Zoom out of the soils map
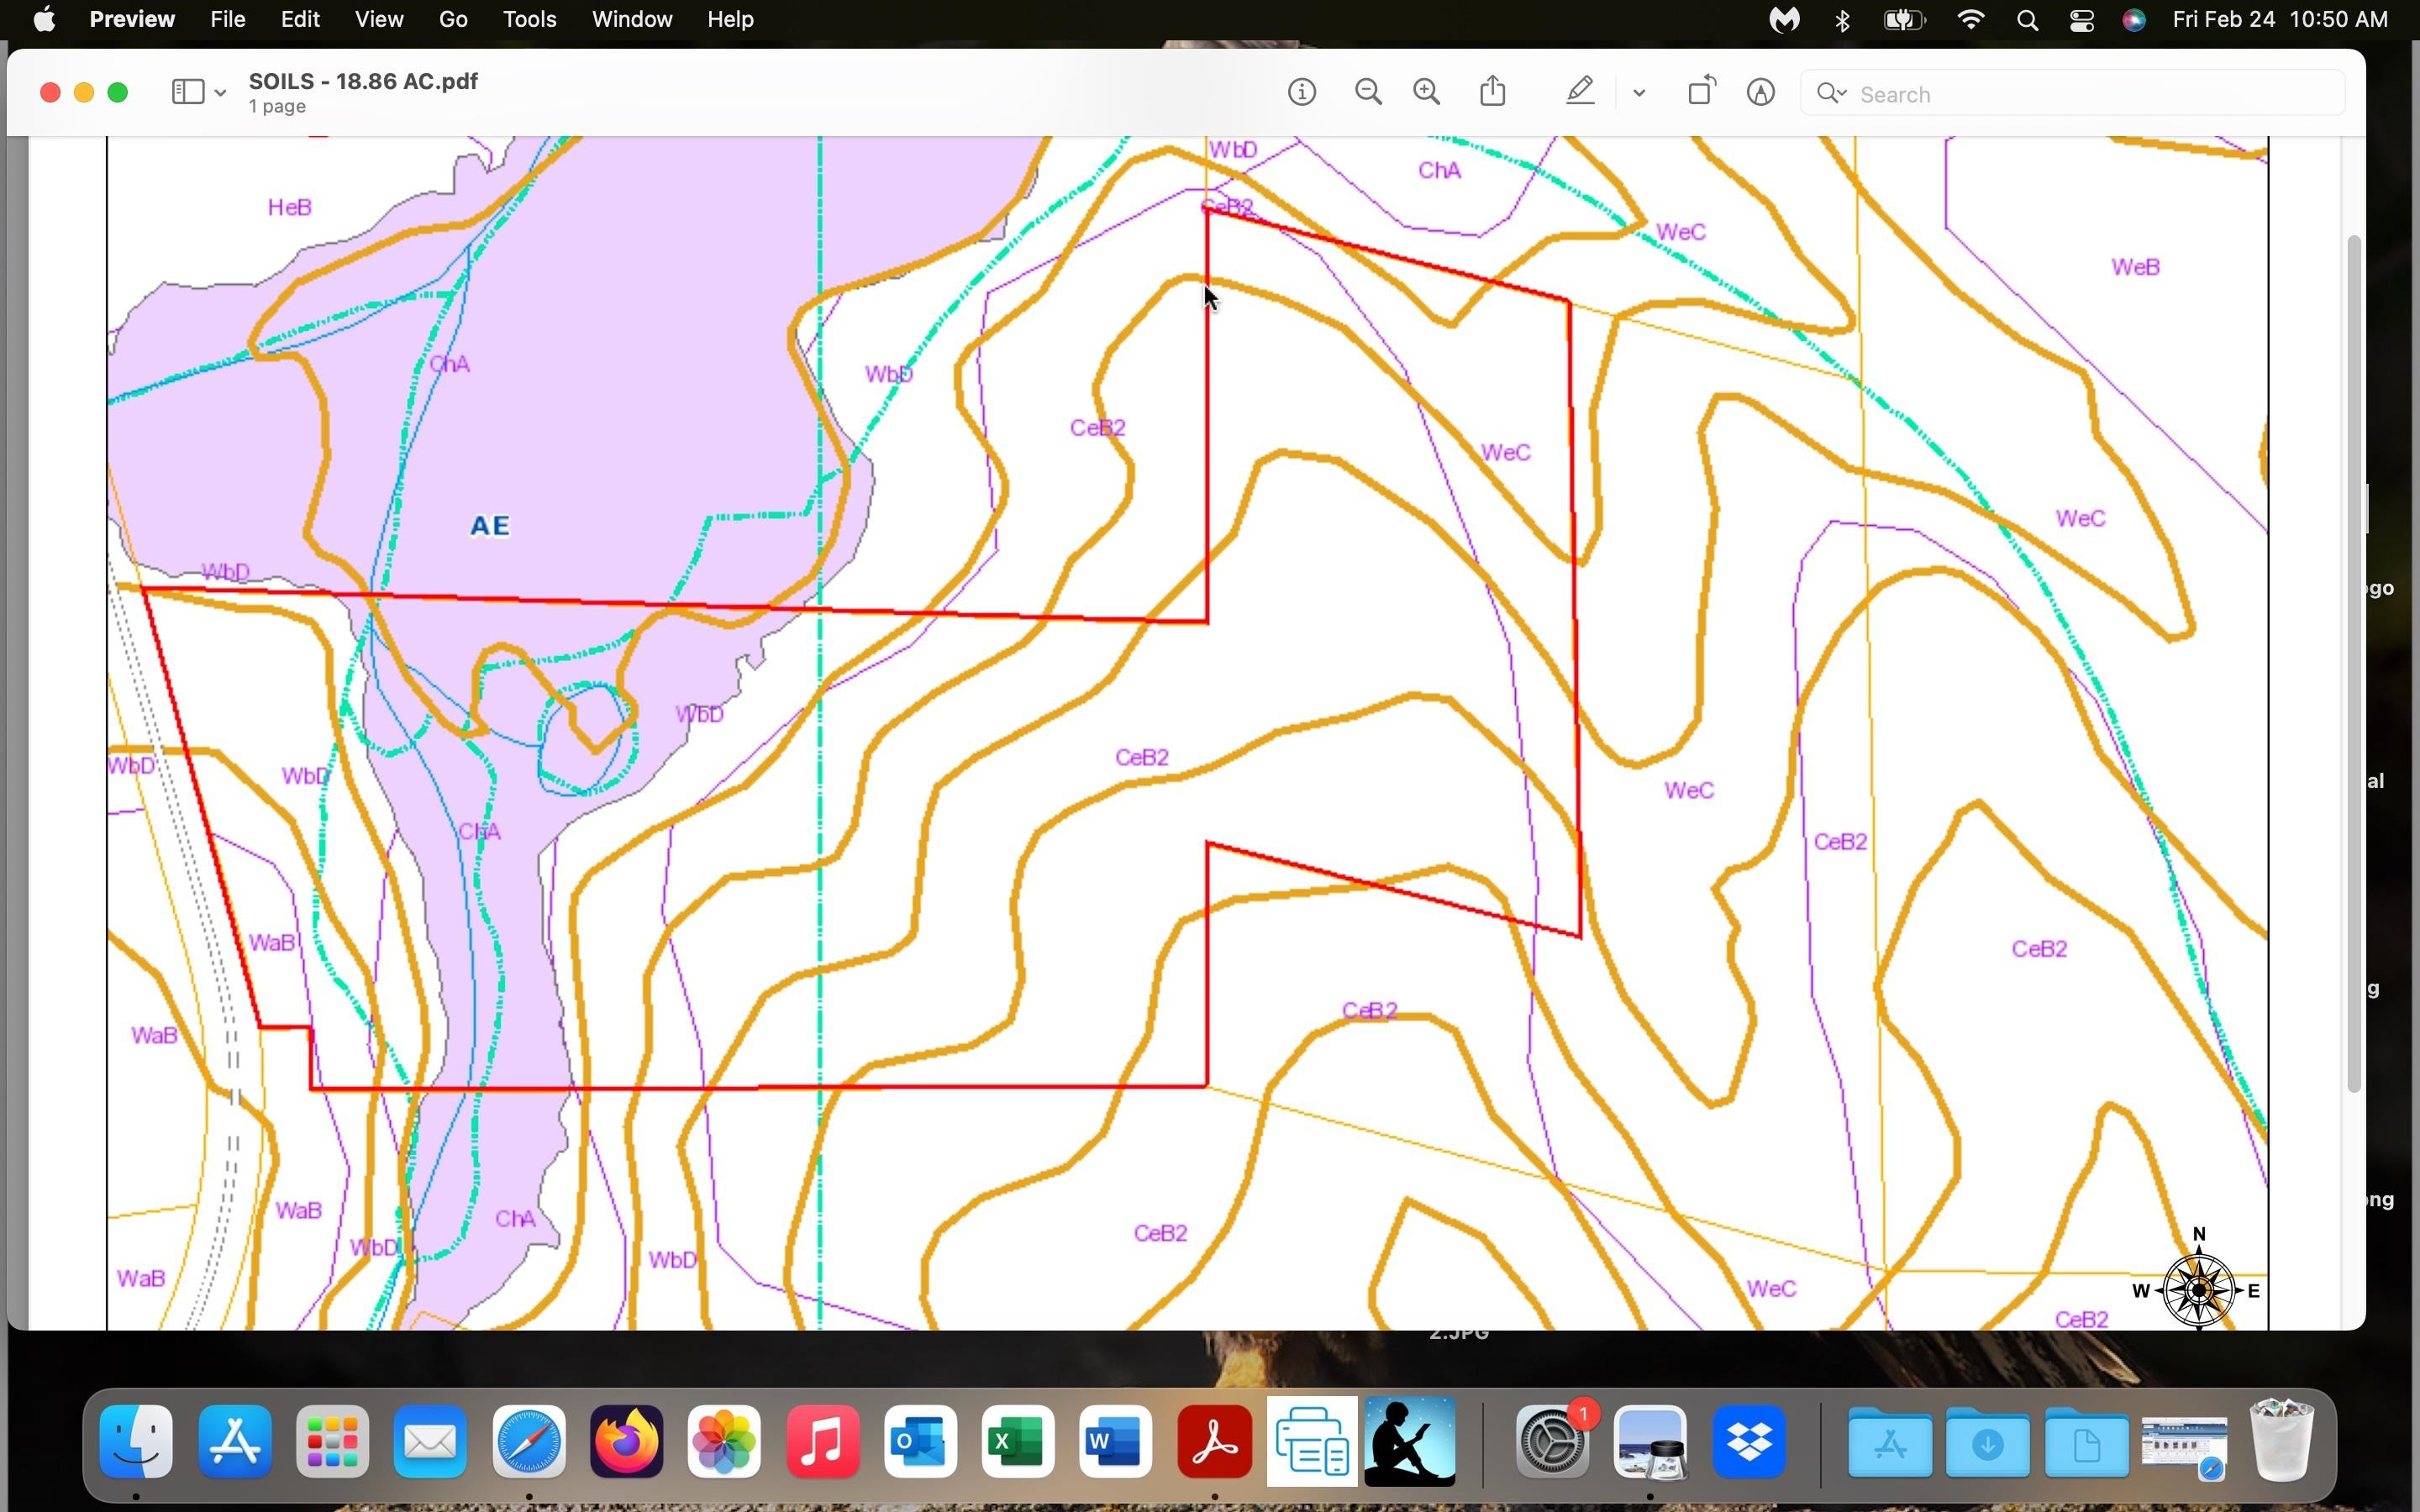The width and height of the screenshot is (2420, 1512). point(1368,93)
